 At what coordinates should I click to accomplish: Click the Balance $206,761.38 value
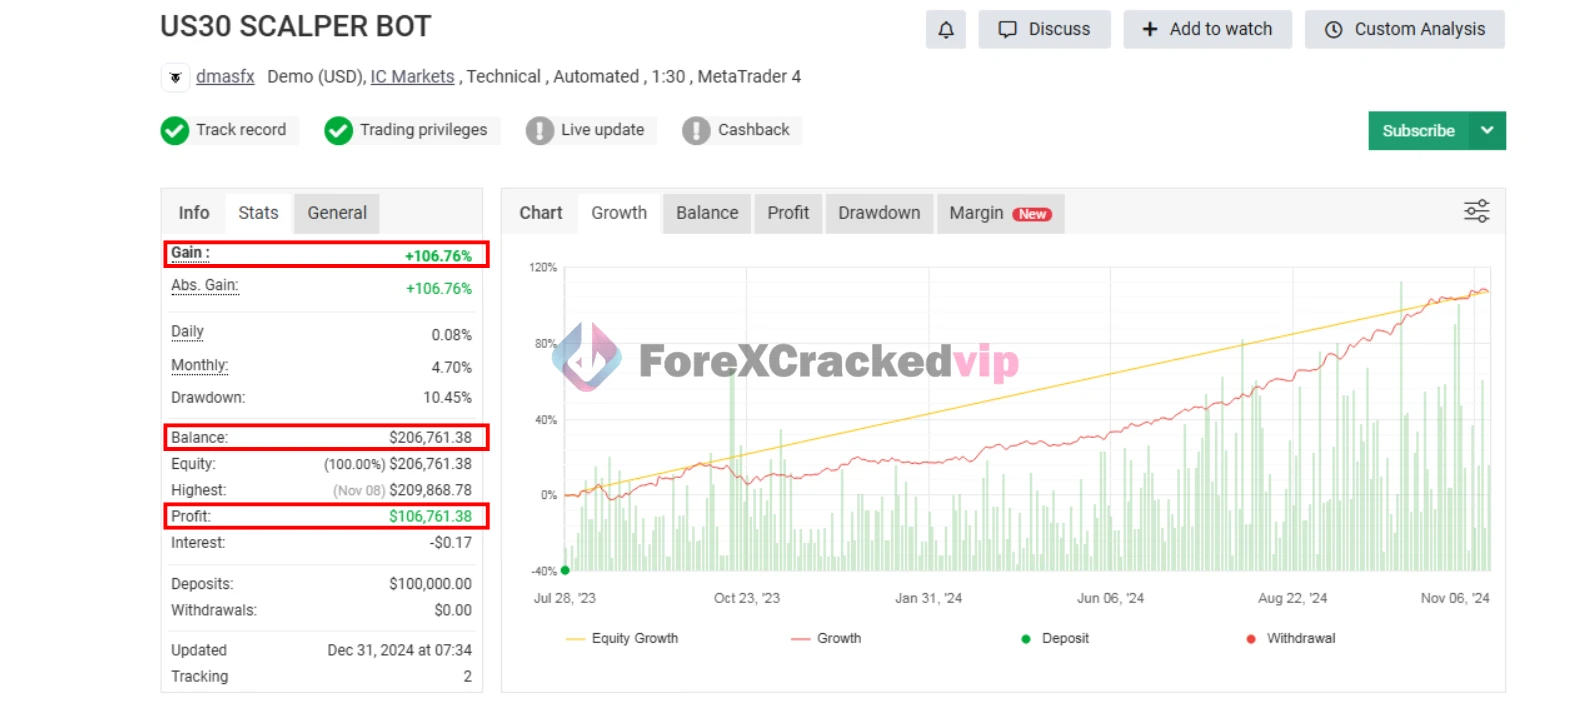(x=430, y=438)
